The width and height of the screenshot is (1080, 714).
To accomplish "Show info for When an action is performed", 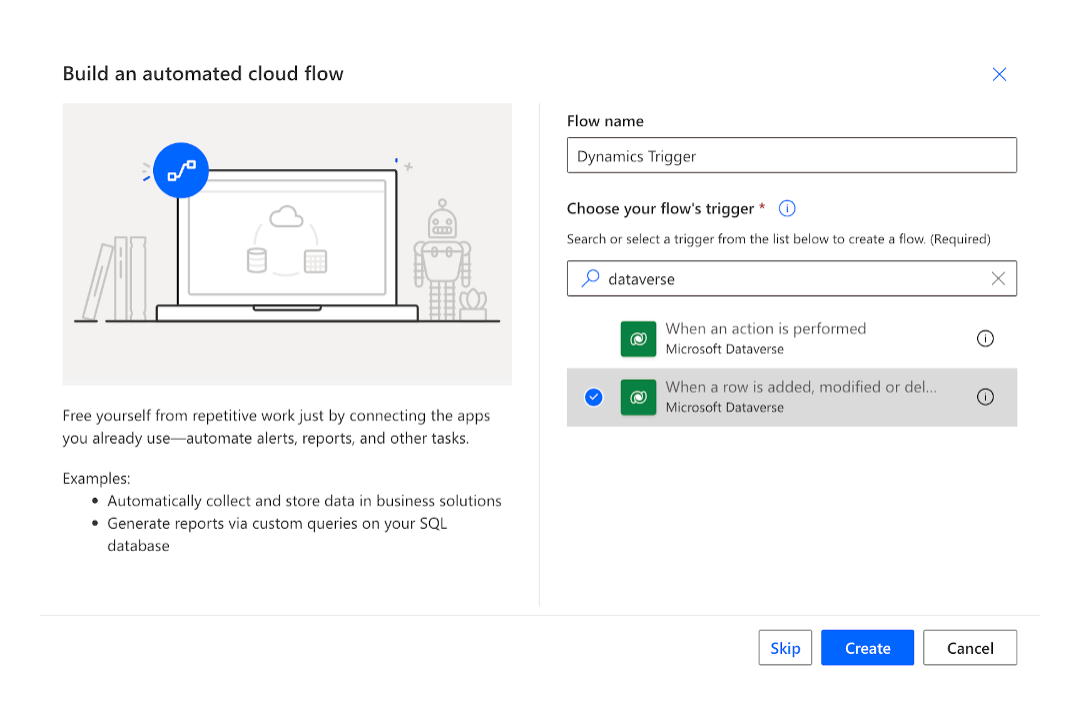I will pos(985,339).
